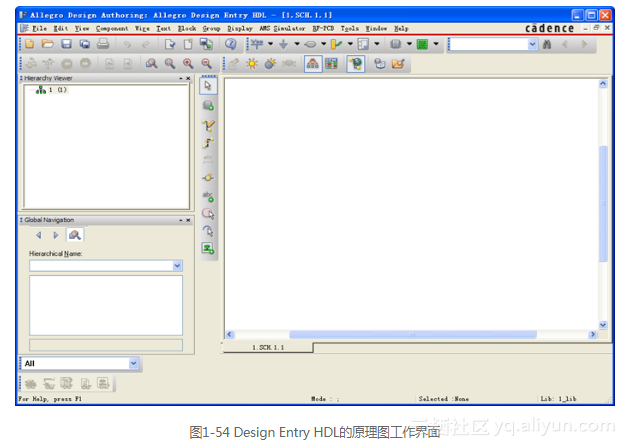
Task: Open the Hierarchical Name combo box dropdown
Action: (177, 266)
